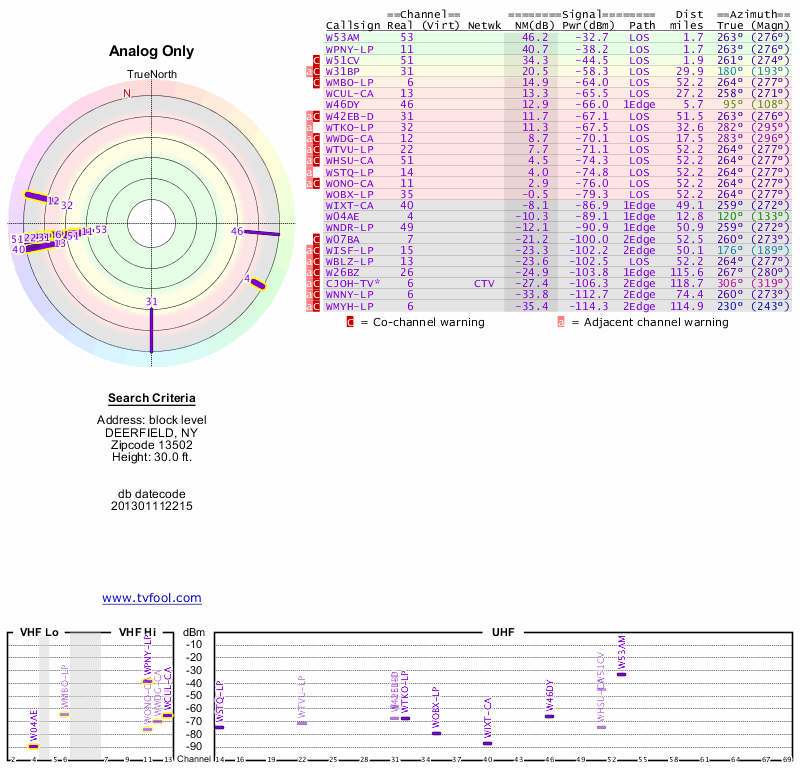
Task: Click the co-channel warning icon beside W07BA
Action: 317,240
